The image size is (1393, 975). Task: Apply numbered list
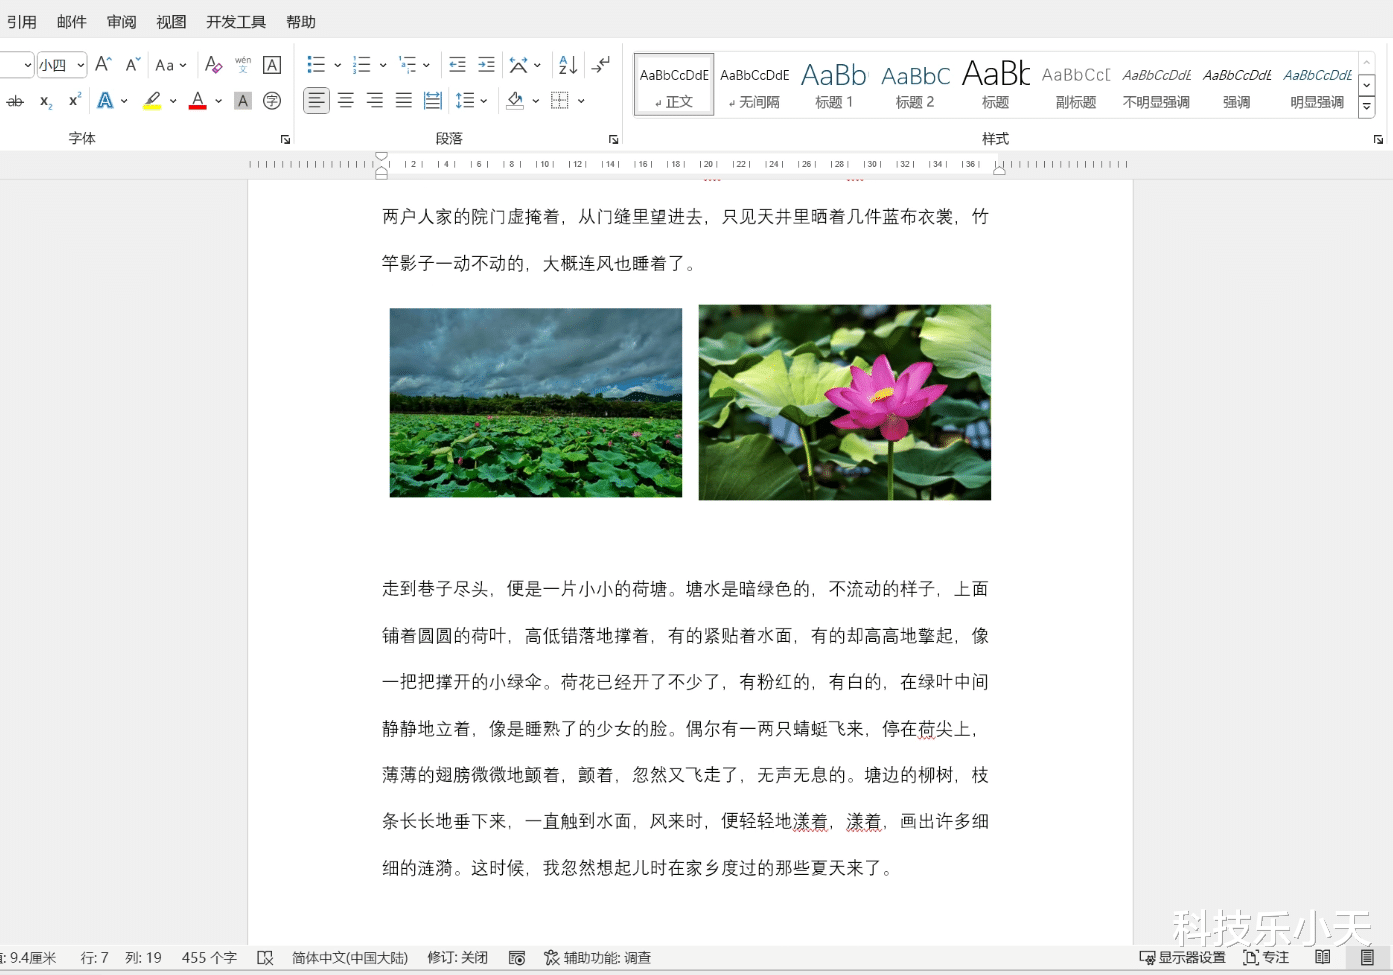[362, 65]
